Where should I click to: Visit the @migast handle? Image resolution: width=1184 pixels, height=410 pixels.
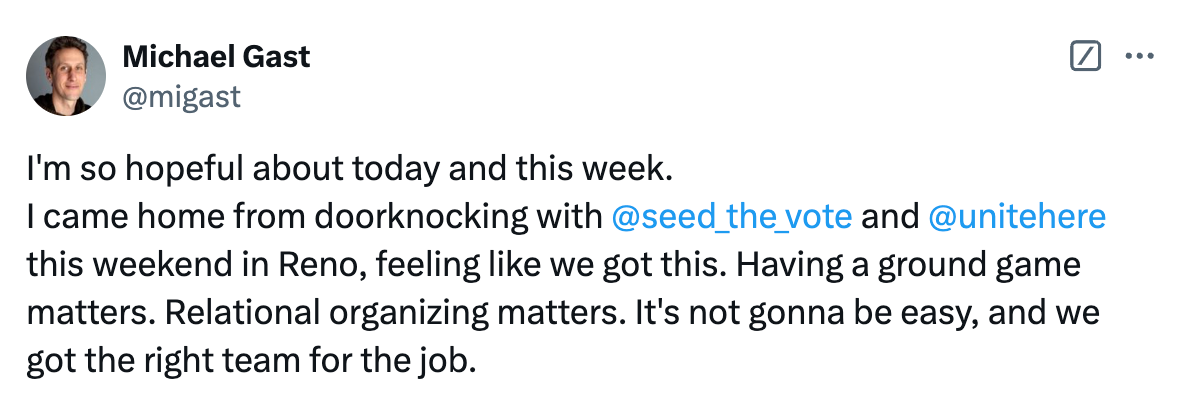[181, 95]
